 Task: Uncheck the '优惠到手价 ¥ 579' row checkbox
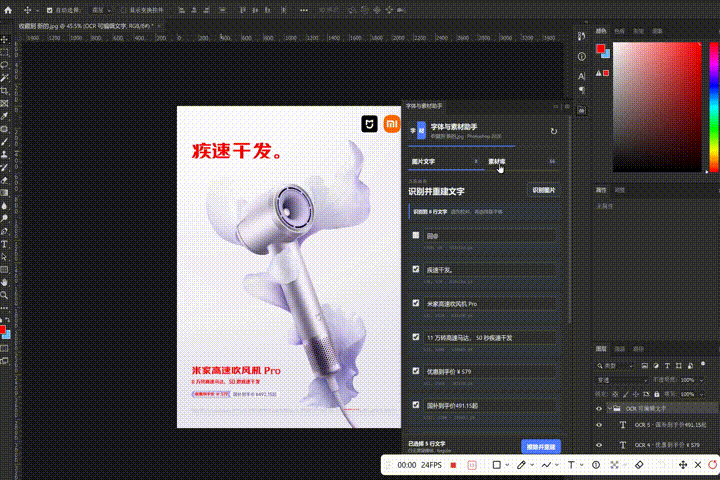click(416, 371)
